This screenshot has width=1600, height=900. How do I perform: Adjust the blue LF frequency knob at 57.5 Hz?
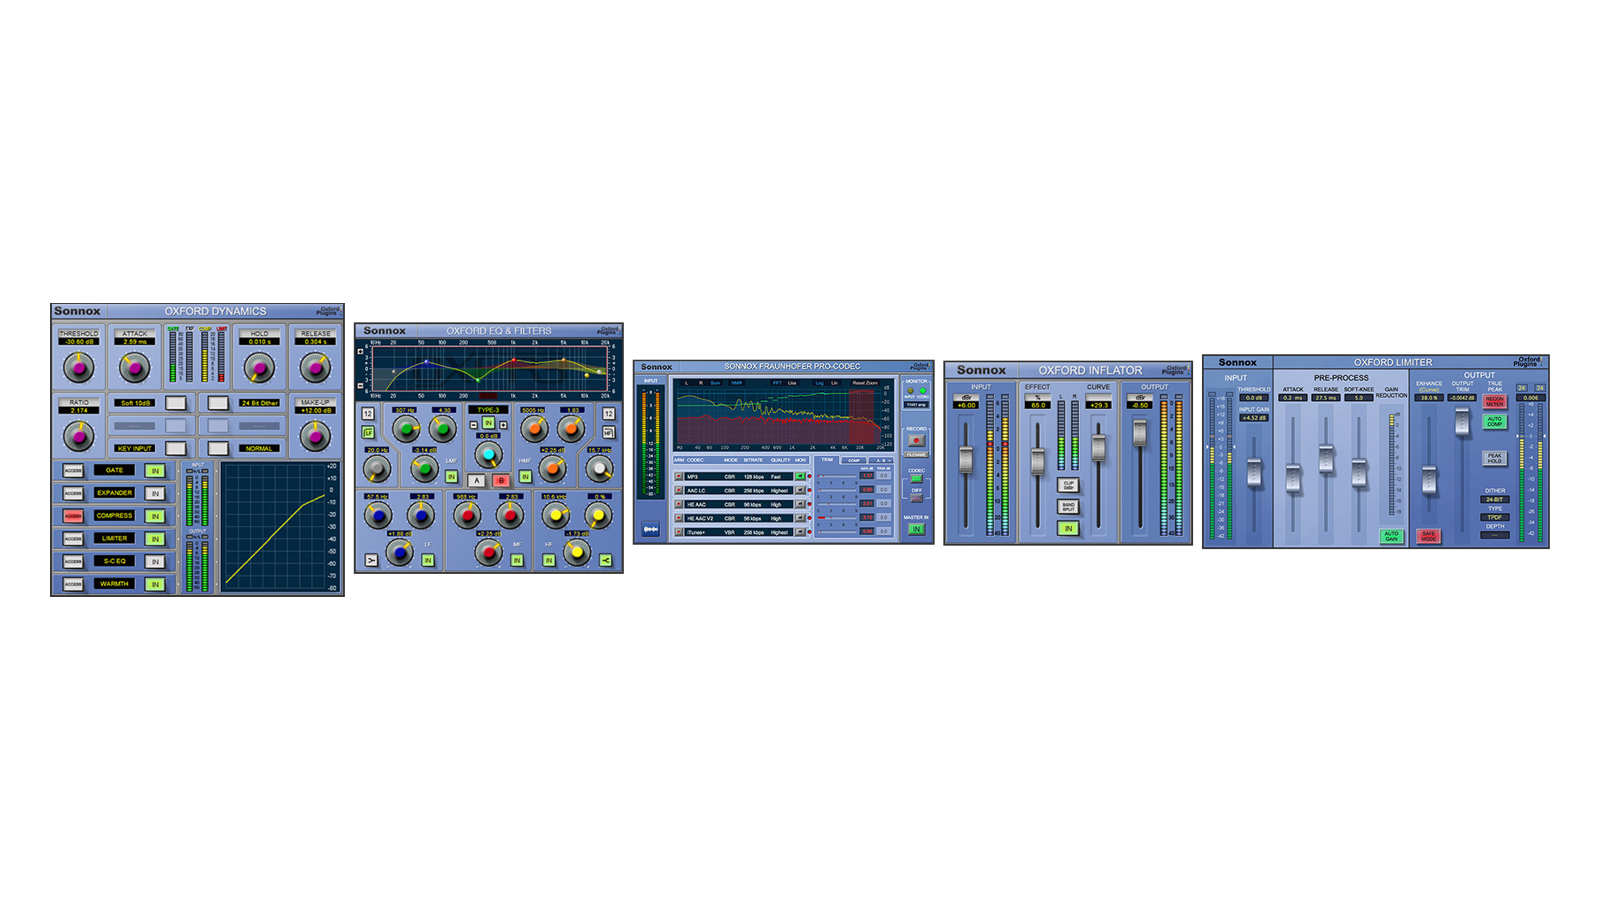pos(378,515)
